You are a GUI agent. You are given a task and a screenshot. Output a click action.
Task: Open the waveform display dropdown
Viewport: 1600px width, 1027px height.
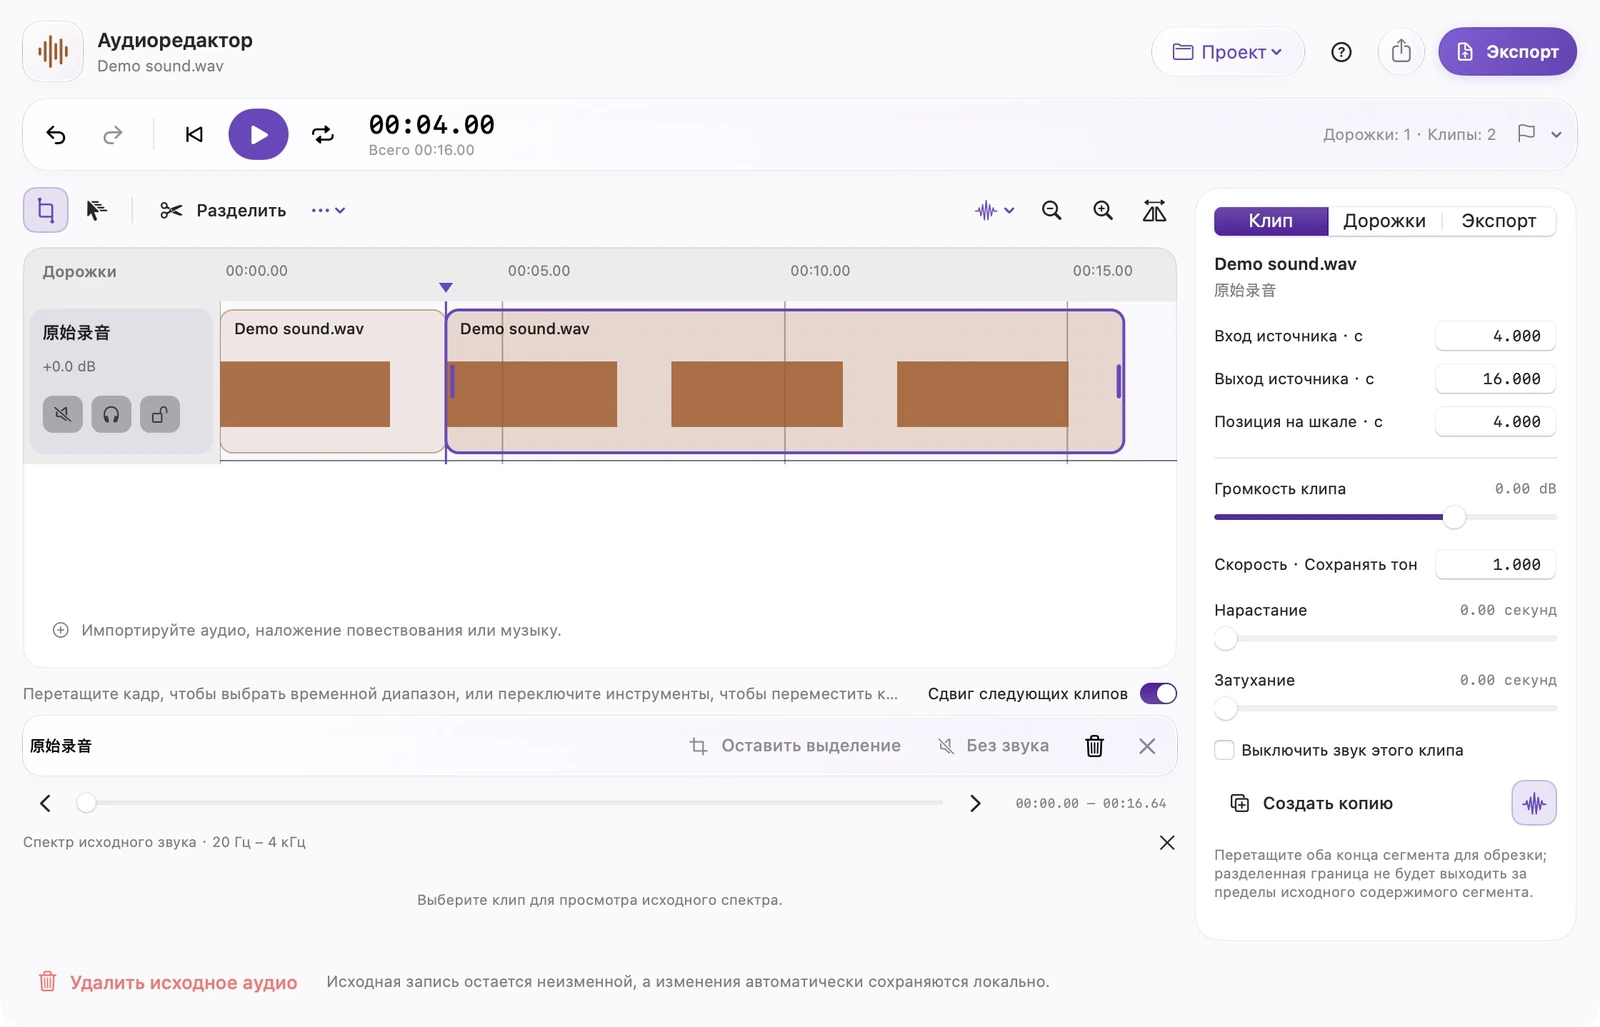(995, 210)
